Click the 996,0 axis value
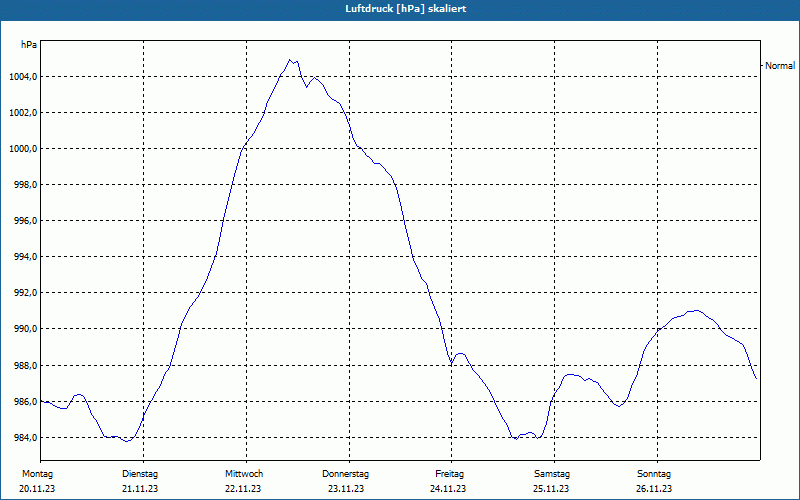The height and width of the screenshot is (500, 800). click(x=25, y=221)
